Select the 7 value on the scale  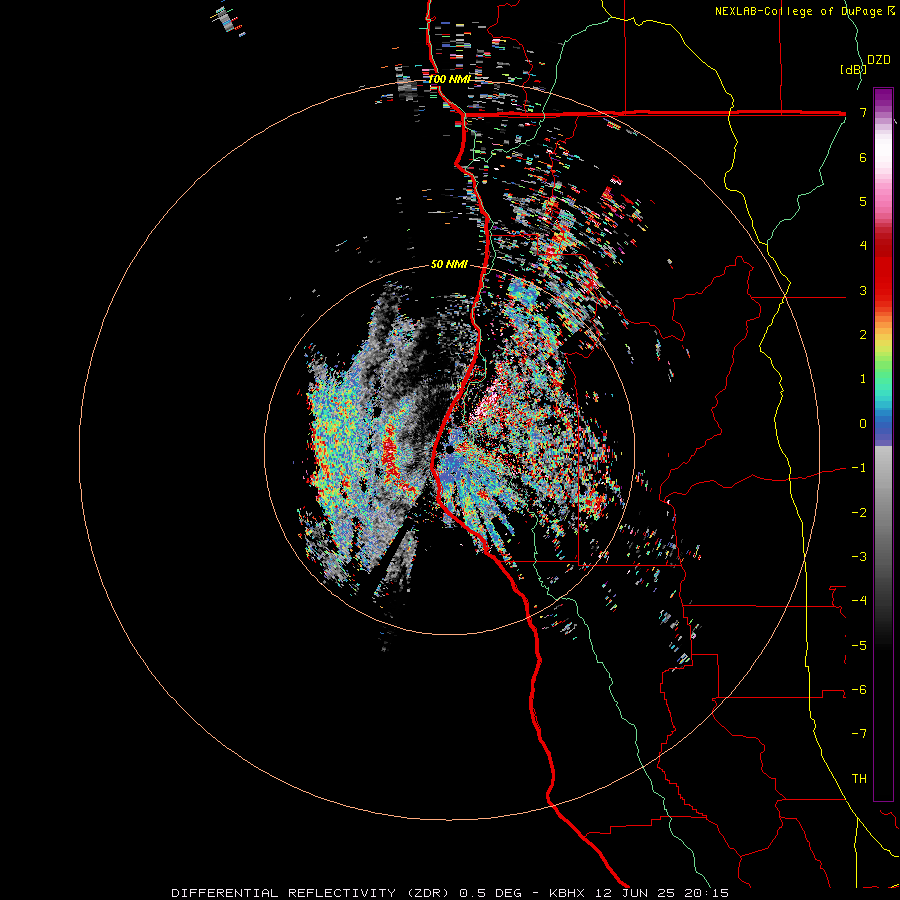coord(863,112)
